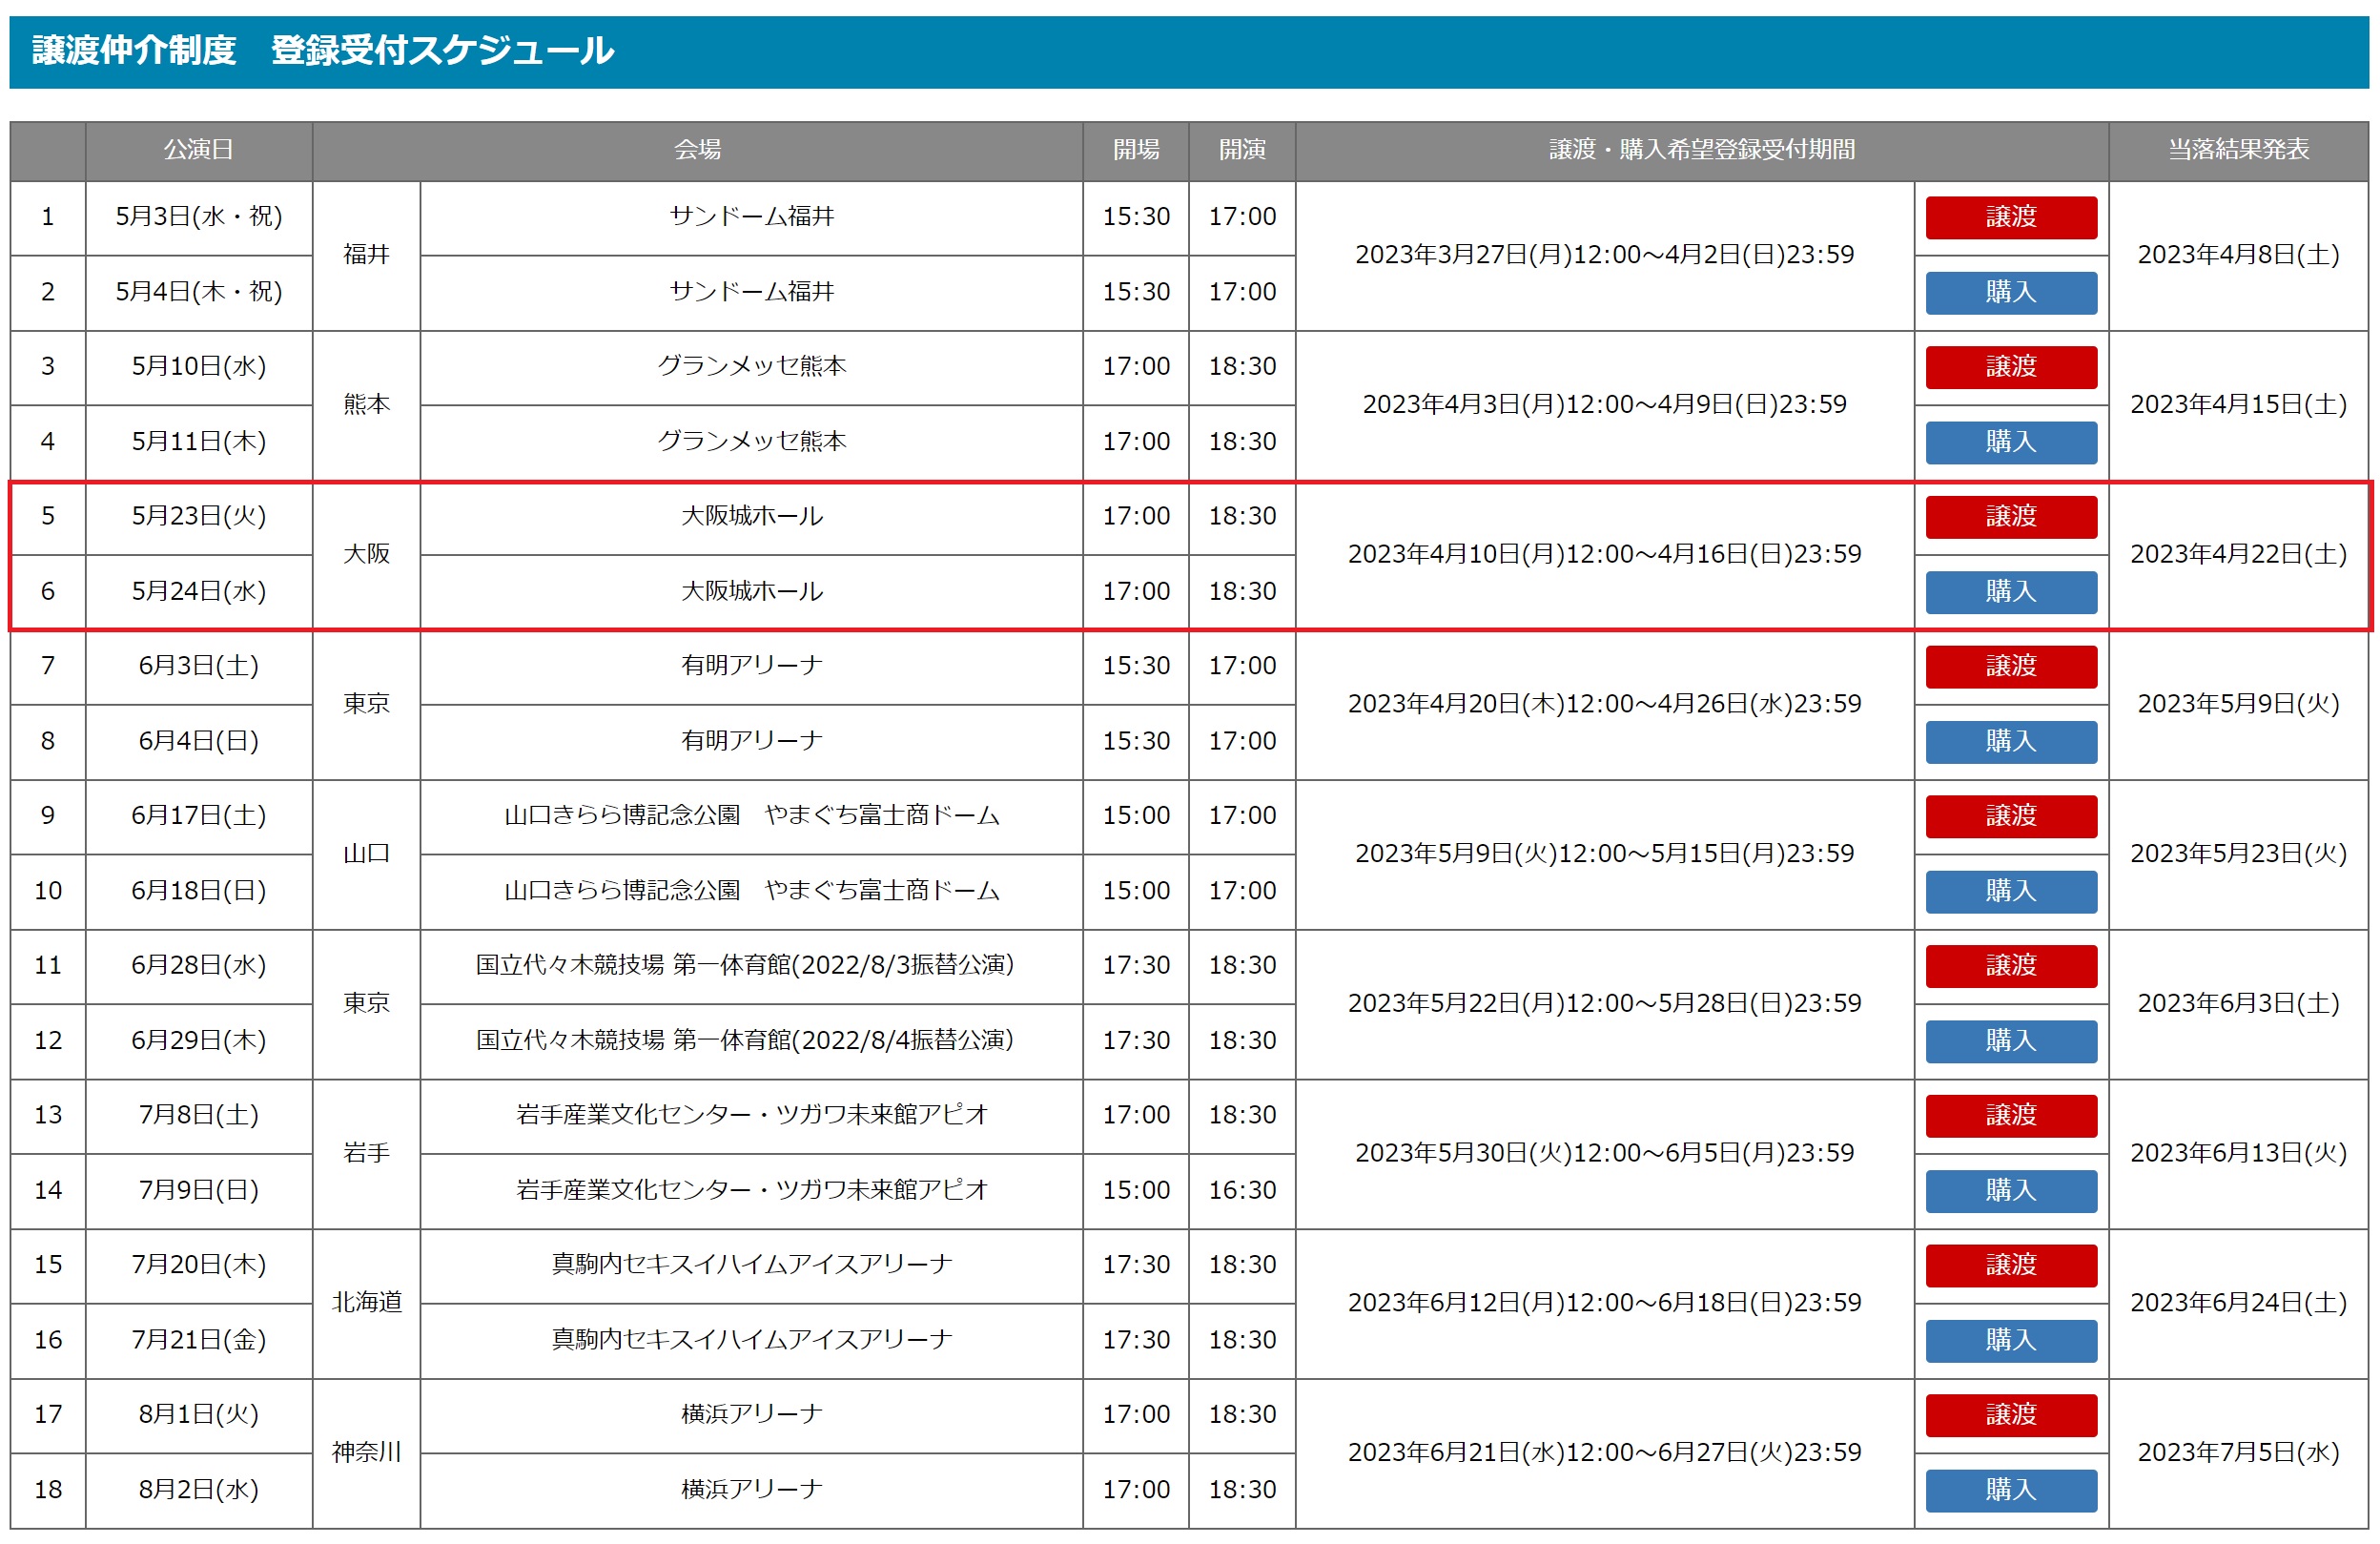Click the 大阪 prefecture cell
The width and height of the screenshot is (2380, 1544).
(x=366, y=555)
